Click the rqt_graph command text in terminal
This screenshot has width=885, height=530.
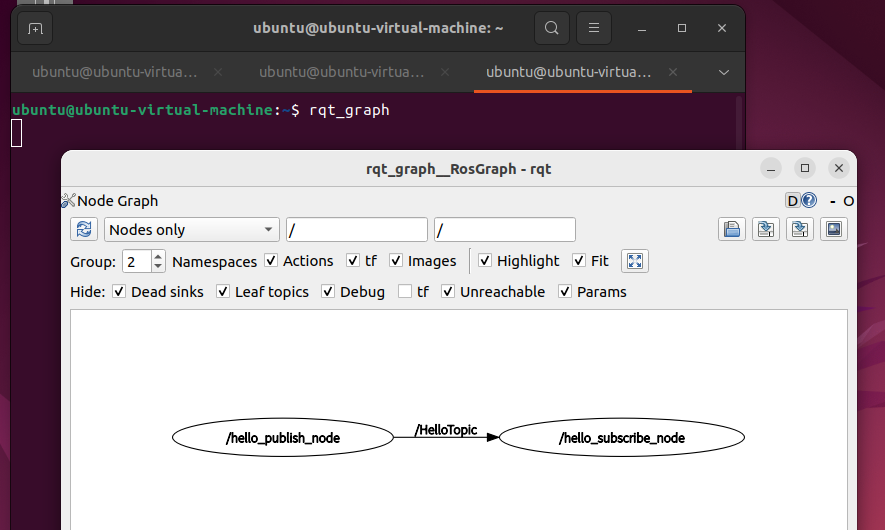click(349, 110)
